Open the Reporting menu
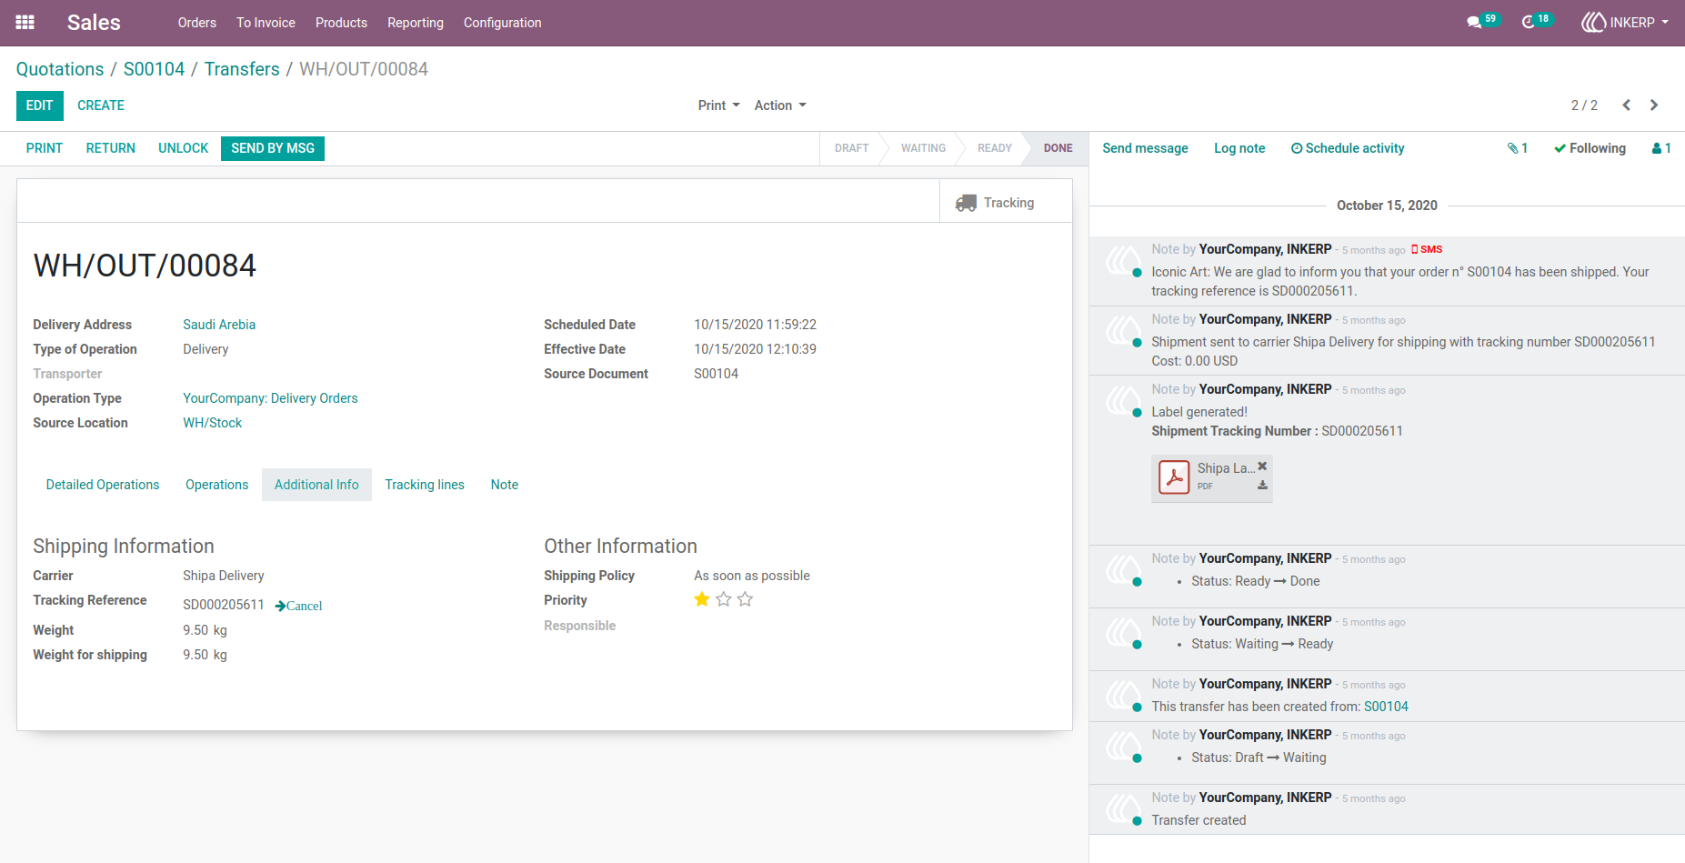 click(x=415, y=22)
